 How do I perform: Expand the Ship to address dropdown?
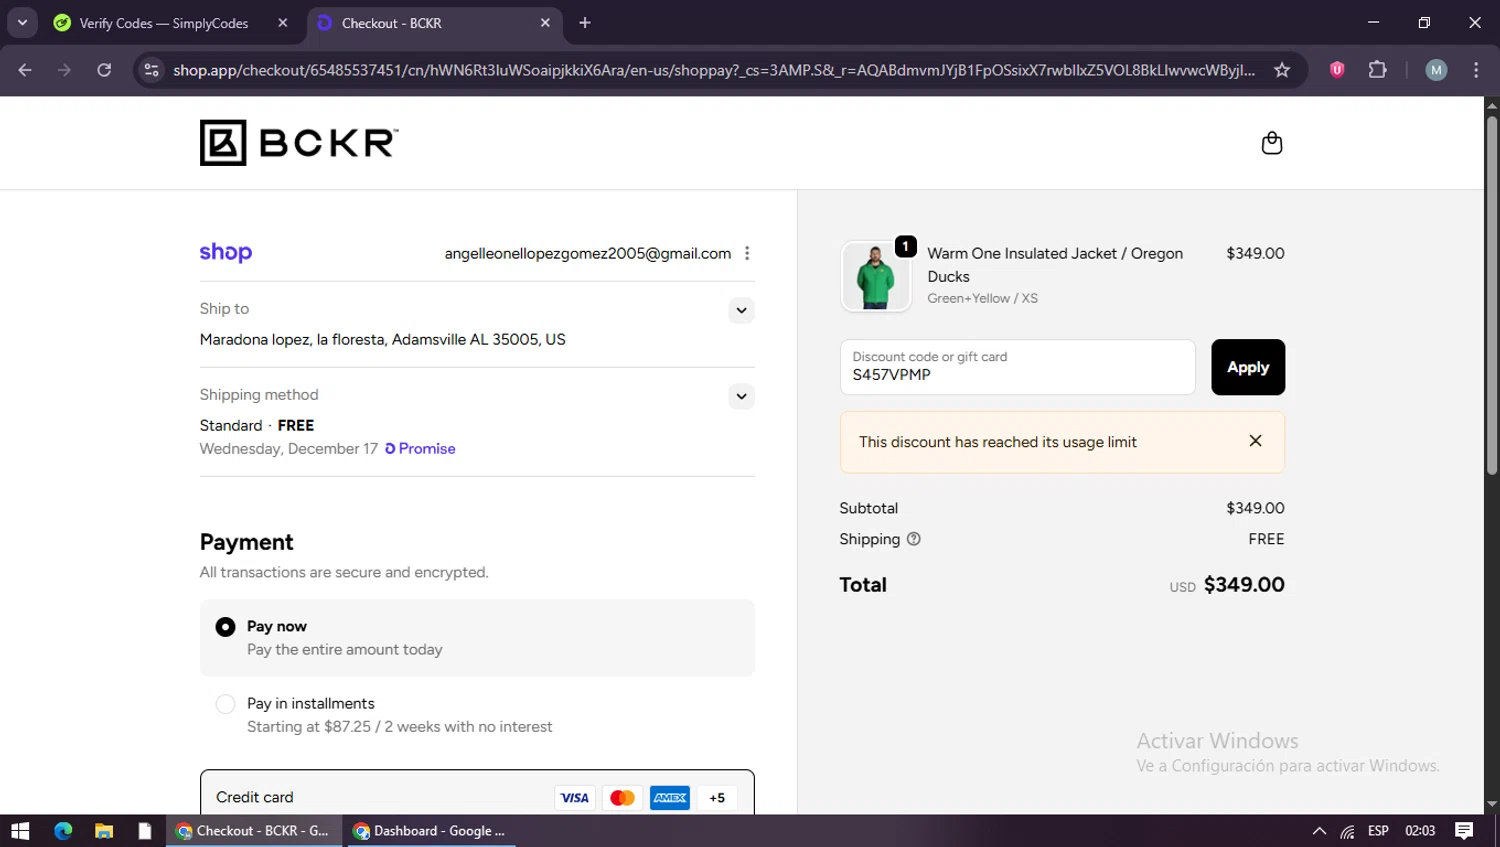[x=741, y=310]
